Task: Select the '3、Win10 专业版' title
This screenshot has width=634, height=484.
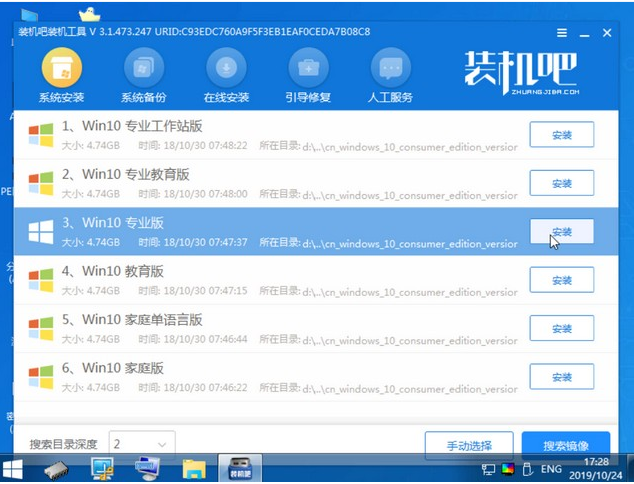Action: 112,223
